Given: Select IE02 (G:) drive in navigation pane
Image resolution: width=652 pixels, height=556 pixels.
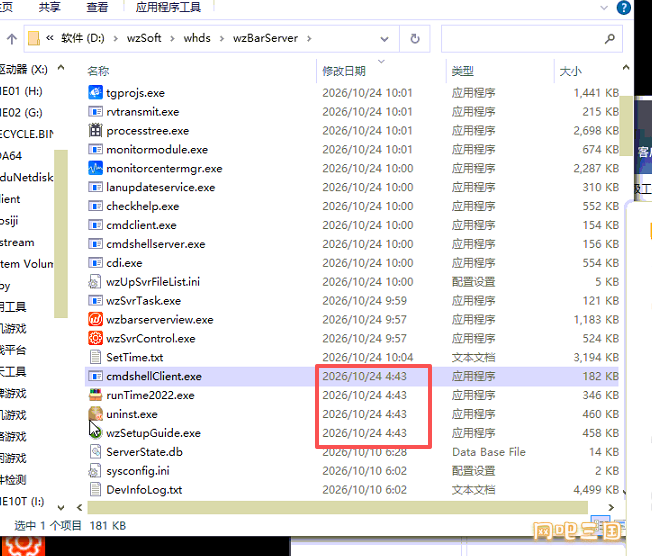Looking at the screenshot, I should pos(21,113).
